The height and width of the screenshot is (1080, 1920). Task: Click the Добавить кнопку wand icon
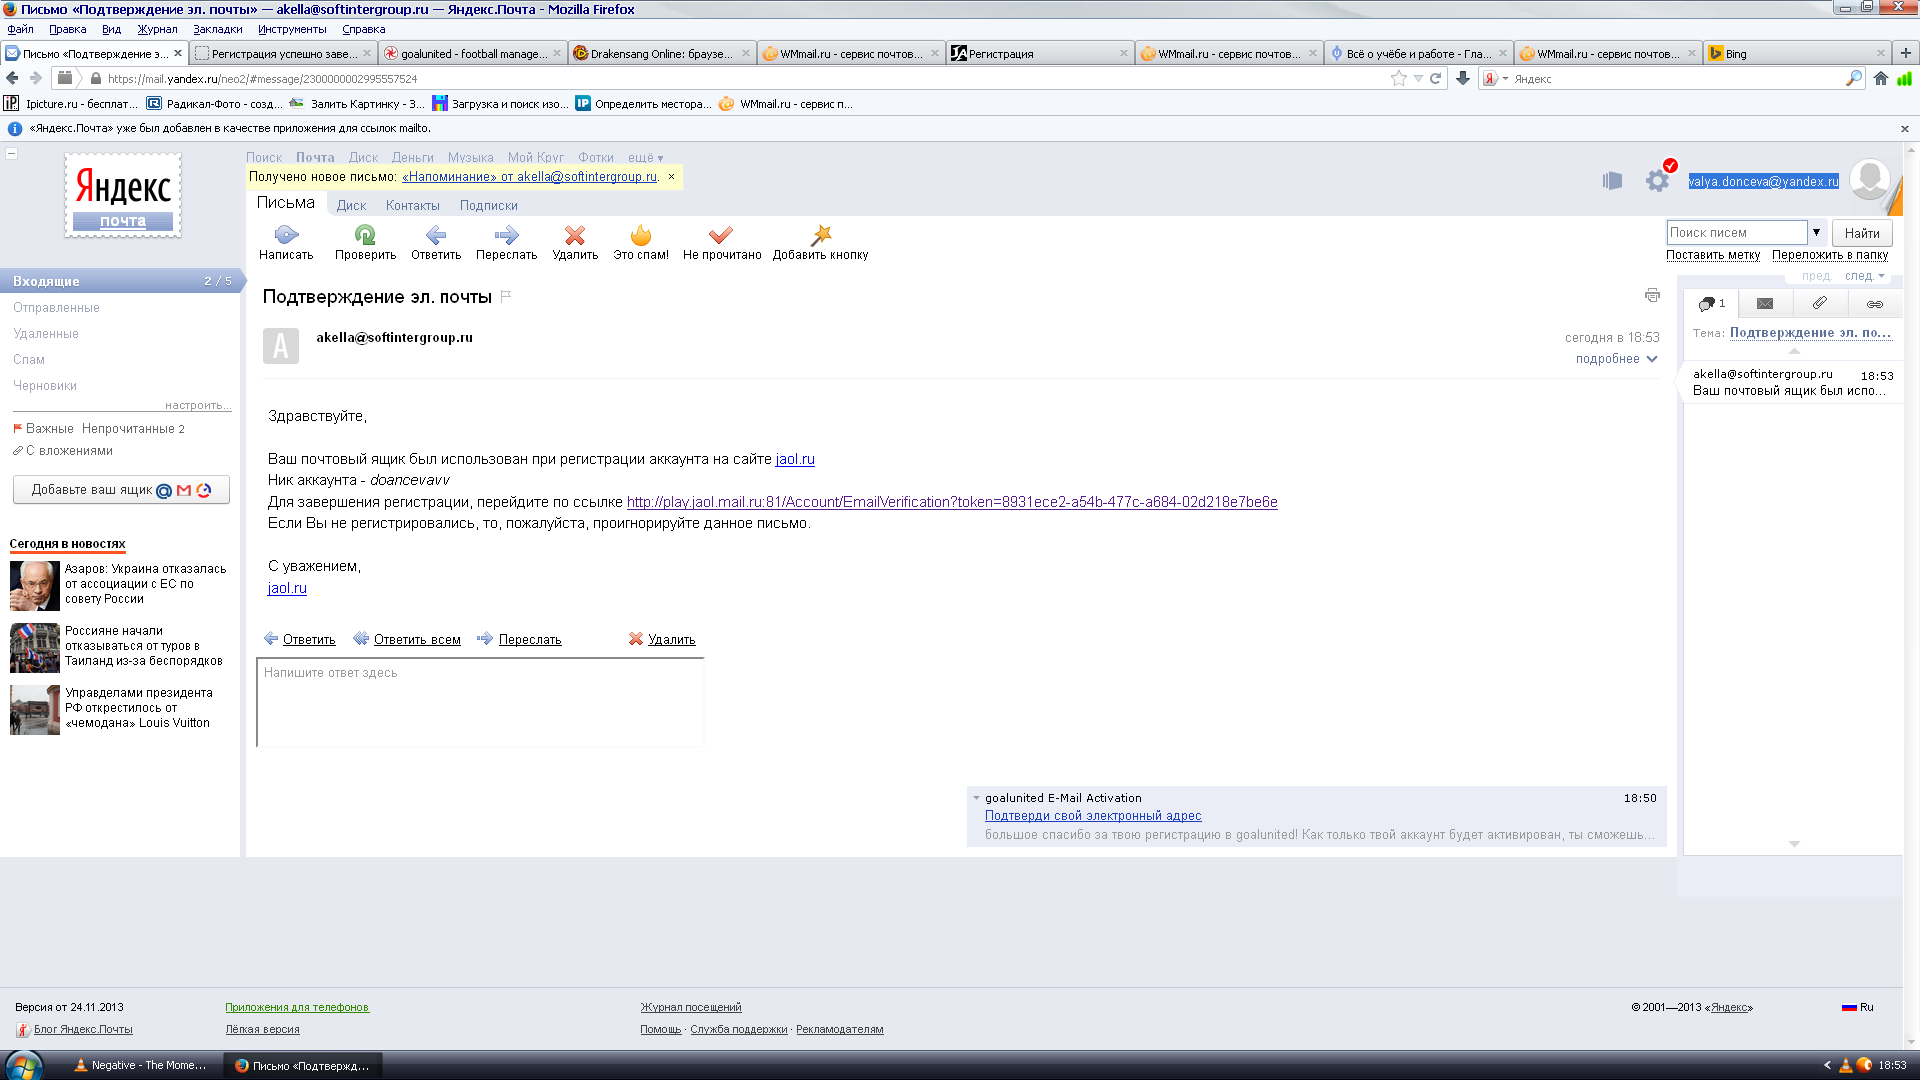[x=821, y=236]
